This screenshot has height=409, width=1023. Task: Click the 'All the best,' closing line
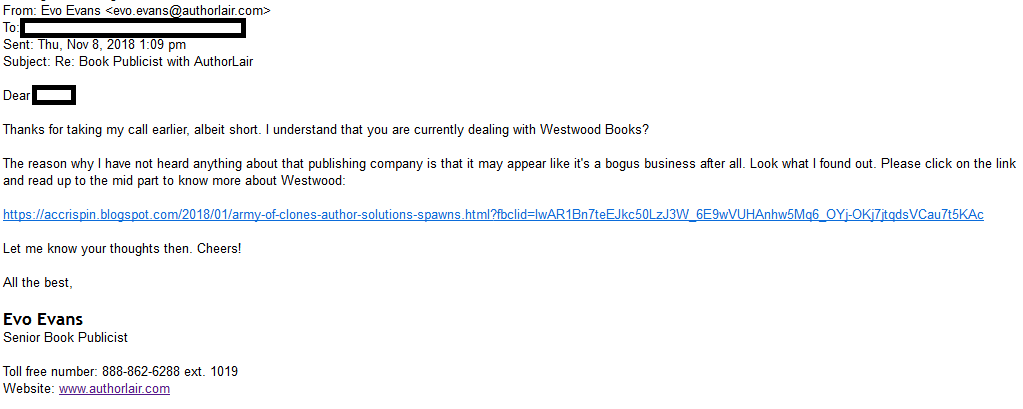[38, 283]
